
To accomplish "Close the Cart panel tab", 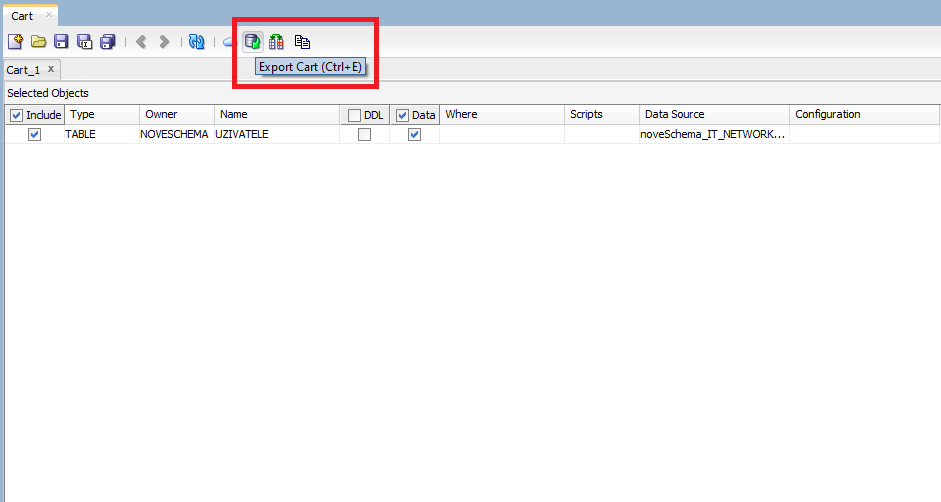I will tap(49, 14).
